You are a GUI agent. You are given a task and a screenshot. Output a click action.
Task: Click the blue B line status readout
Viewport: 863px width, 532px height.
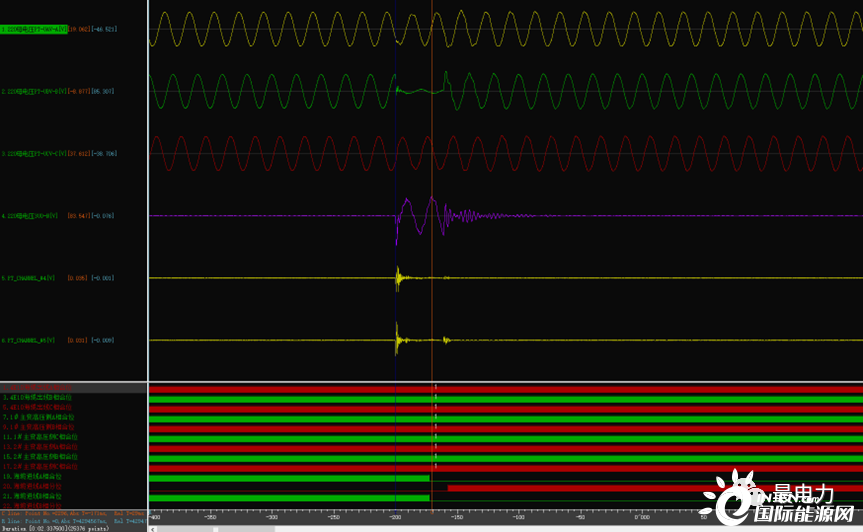coord(73,520)
